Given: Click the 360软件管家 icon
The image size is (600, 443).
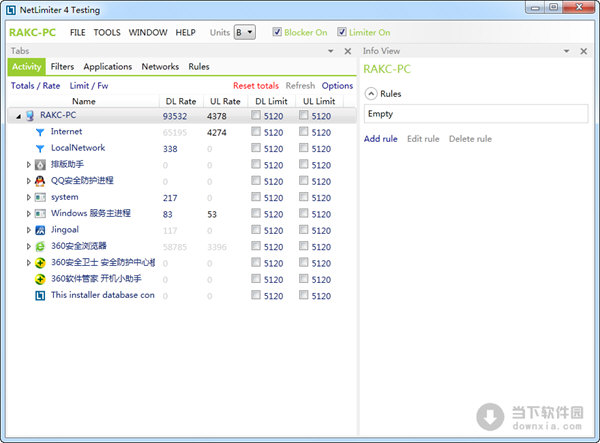Looking at the screenshot, I should coord(40,279).
